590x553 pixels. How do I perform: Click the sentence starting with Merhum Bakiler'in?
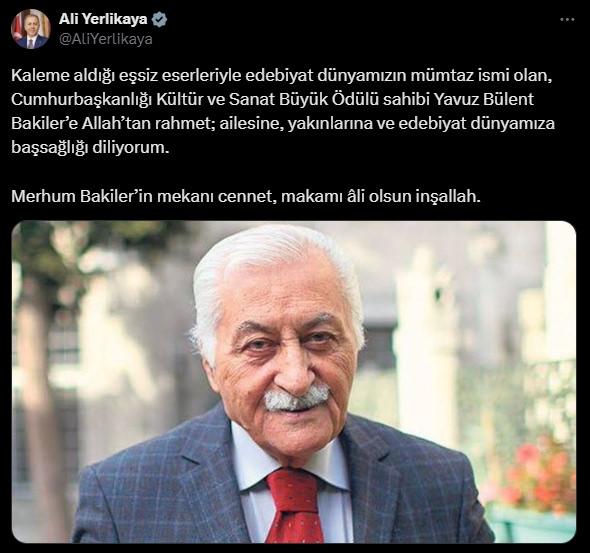(246, 196)
